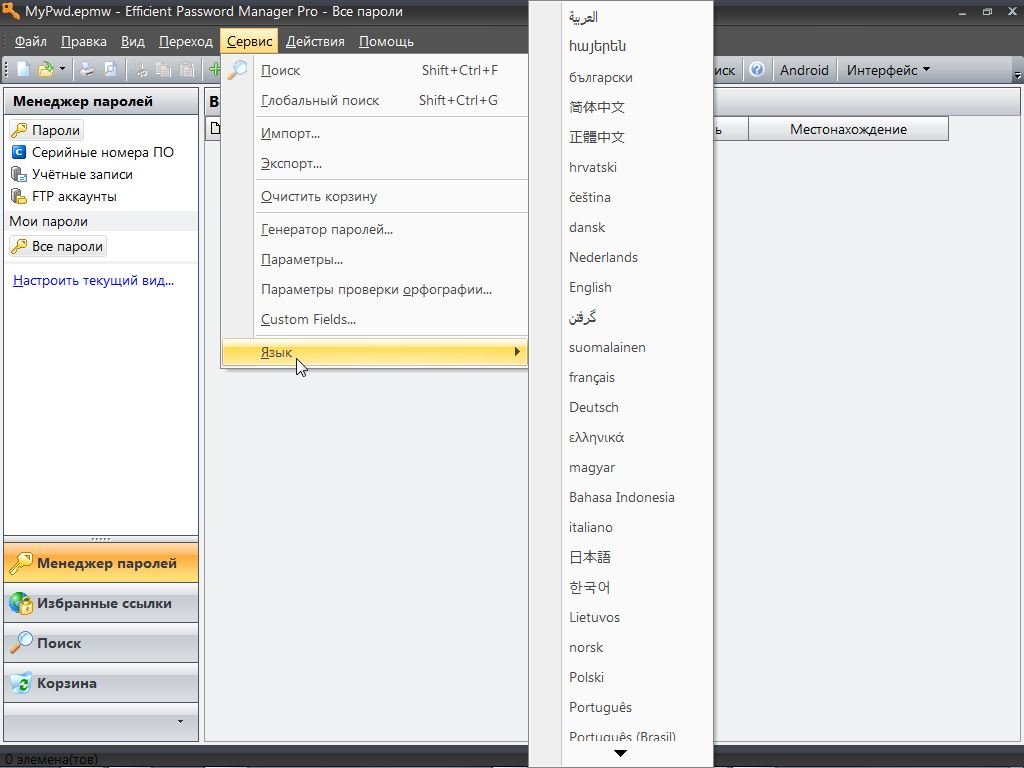Open toolbar options overflow arrow at the right end
Viewport: 1024px width, 768px height.
tap(1017, 76)
